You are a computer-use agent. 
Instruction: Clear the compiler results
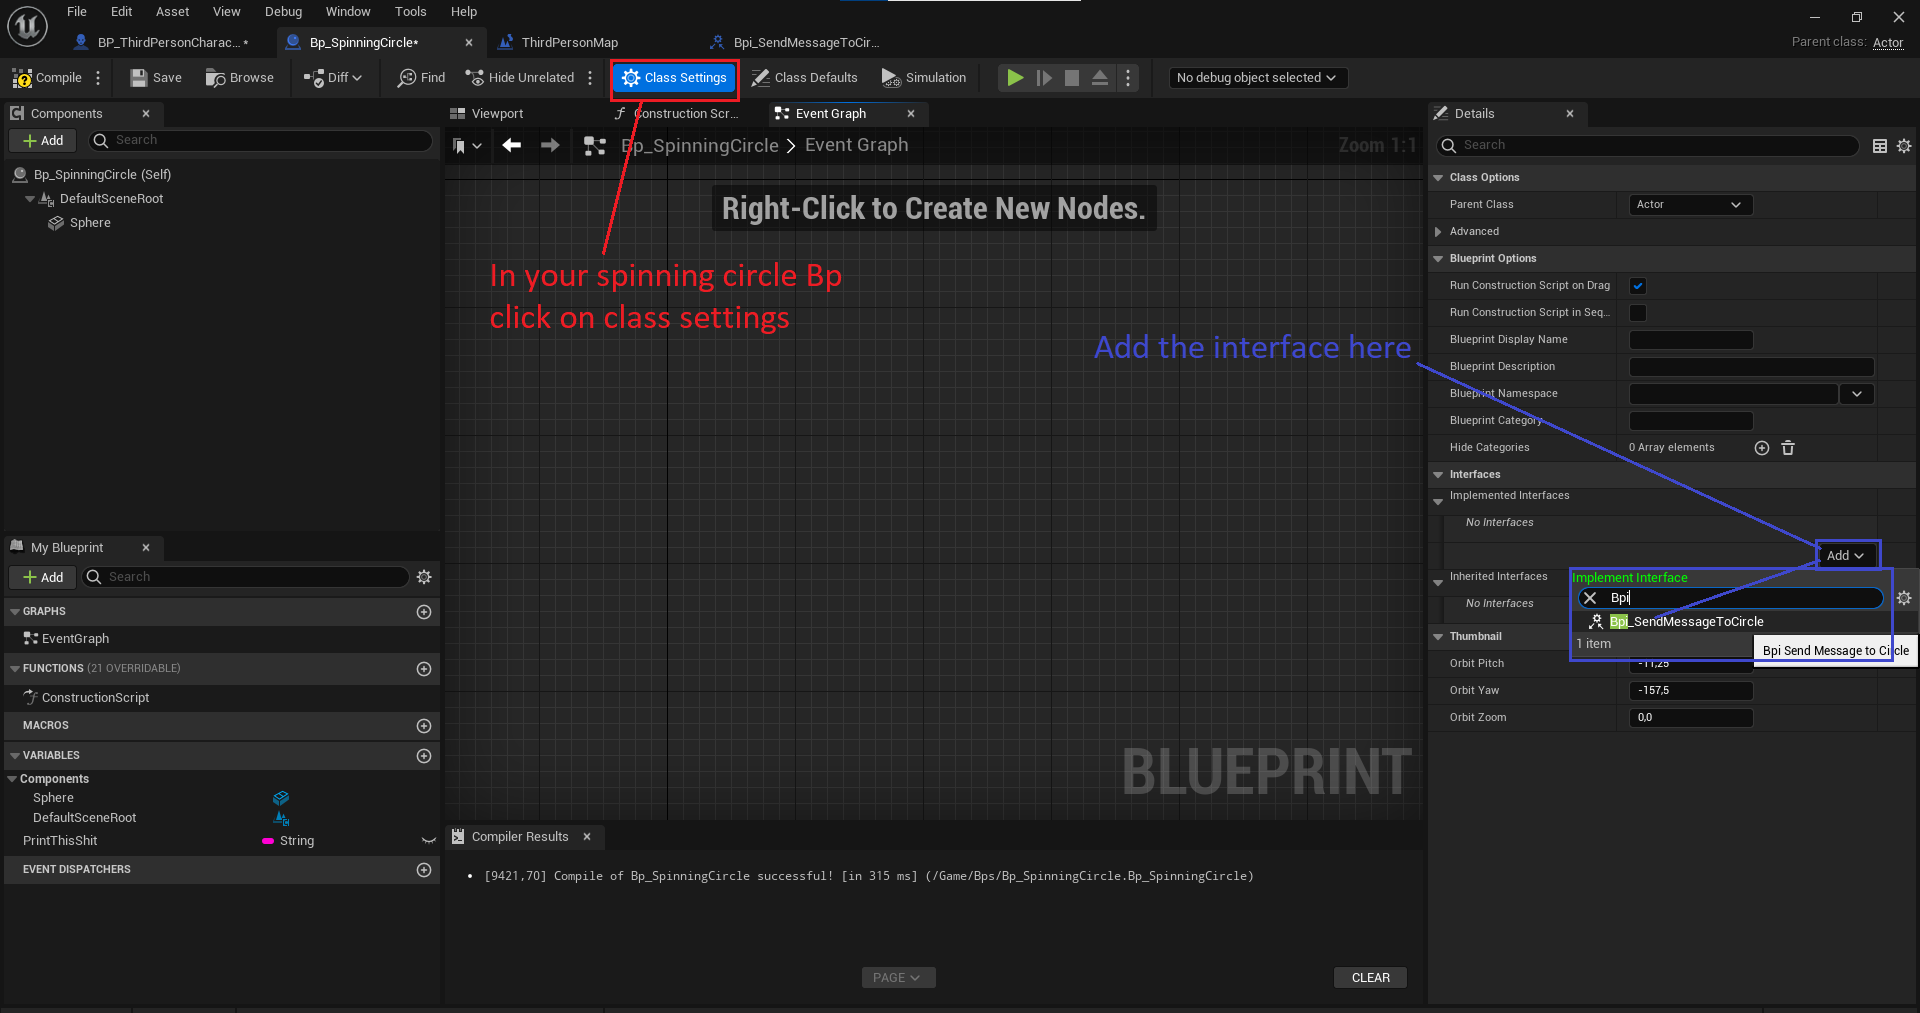coord(1370,978)
